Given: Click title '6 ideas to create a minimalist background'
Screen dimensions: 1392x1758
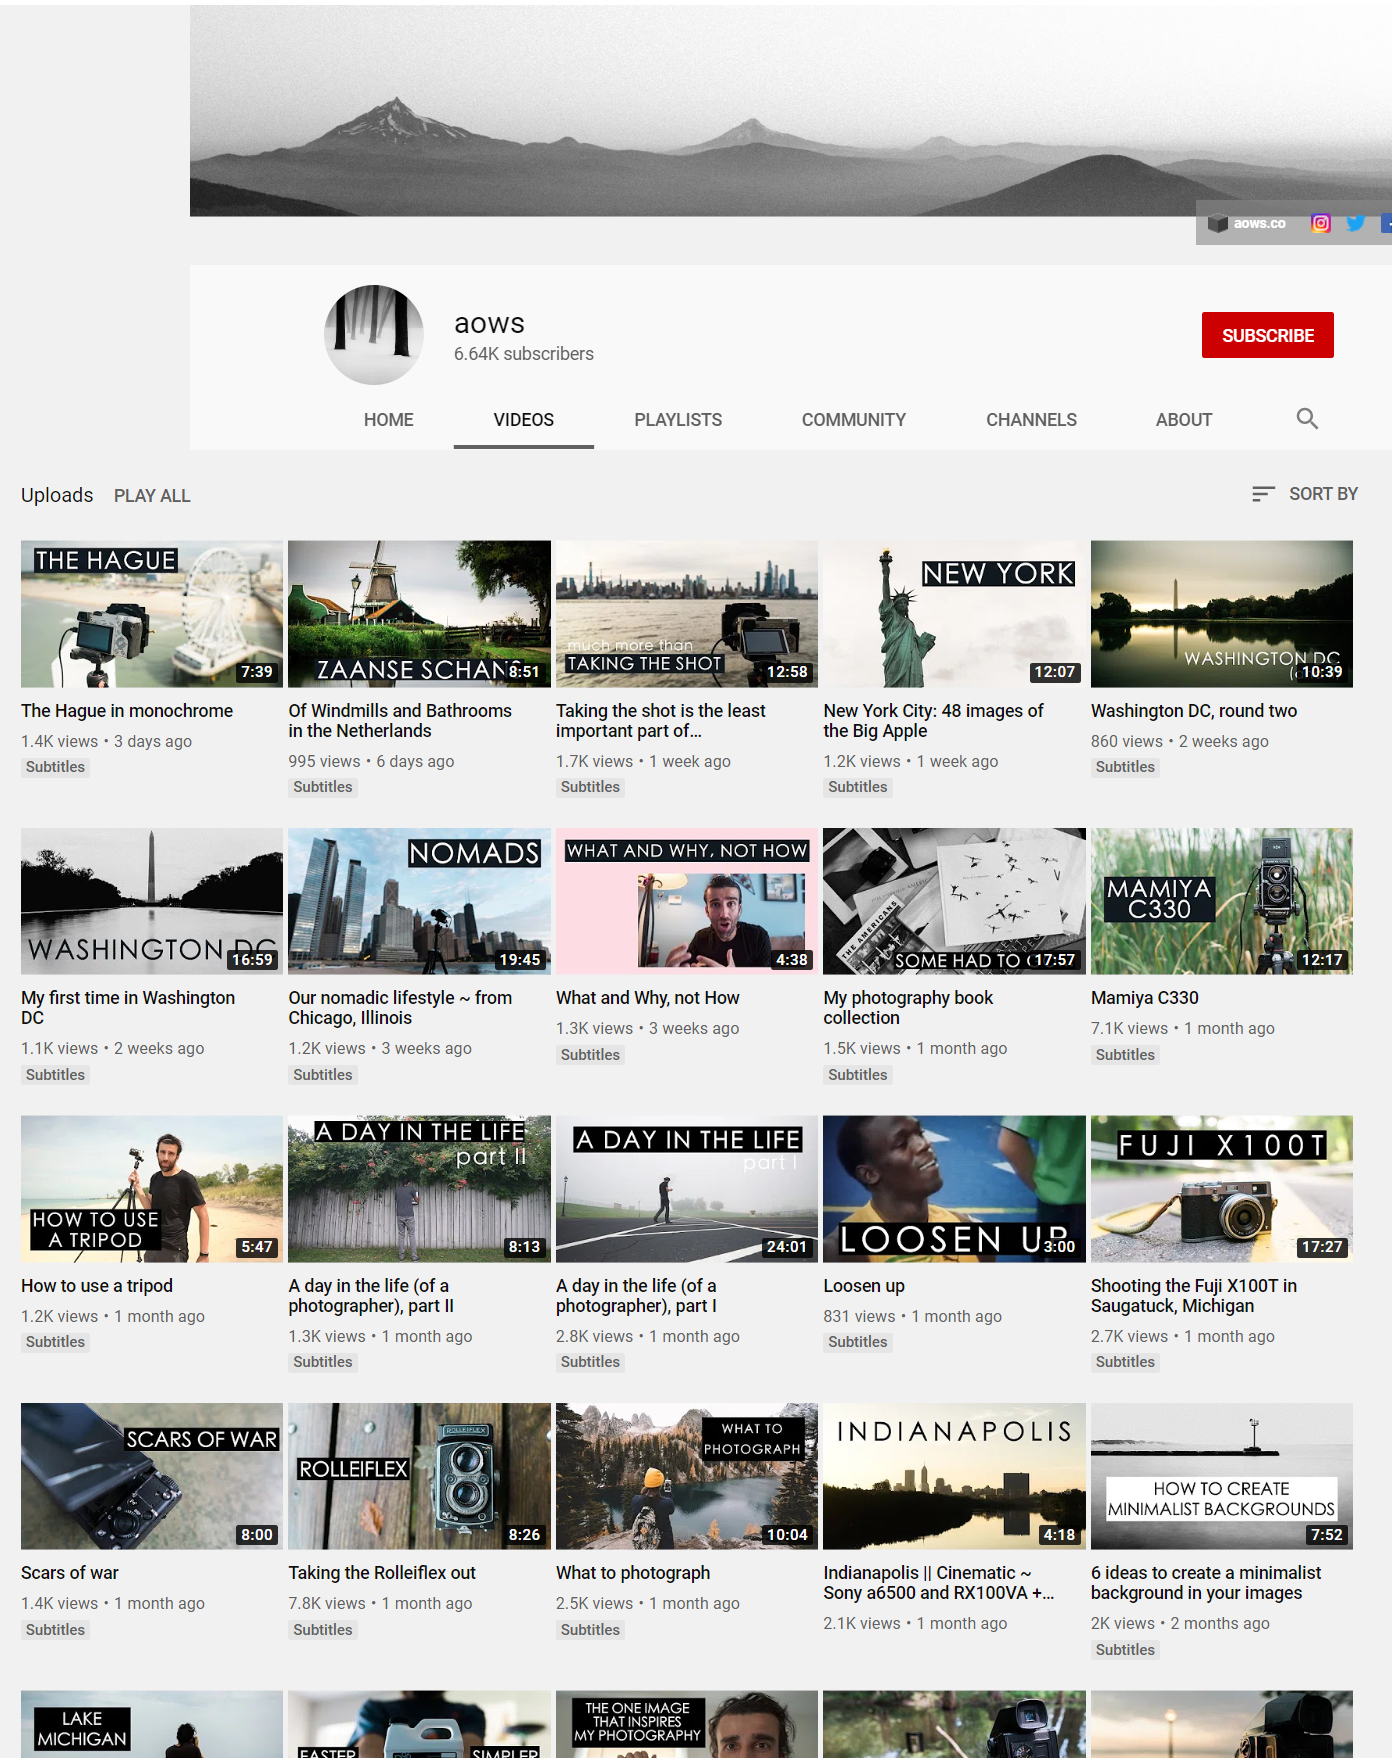Looking at the screenshot, I should pyautogui.click(x=1206, y=1583).
